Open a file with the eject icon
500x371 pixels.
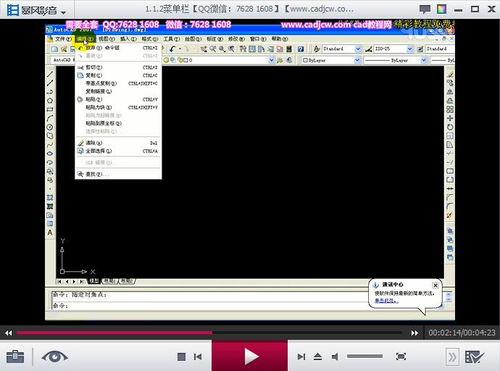coord(318,357)
